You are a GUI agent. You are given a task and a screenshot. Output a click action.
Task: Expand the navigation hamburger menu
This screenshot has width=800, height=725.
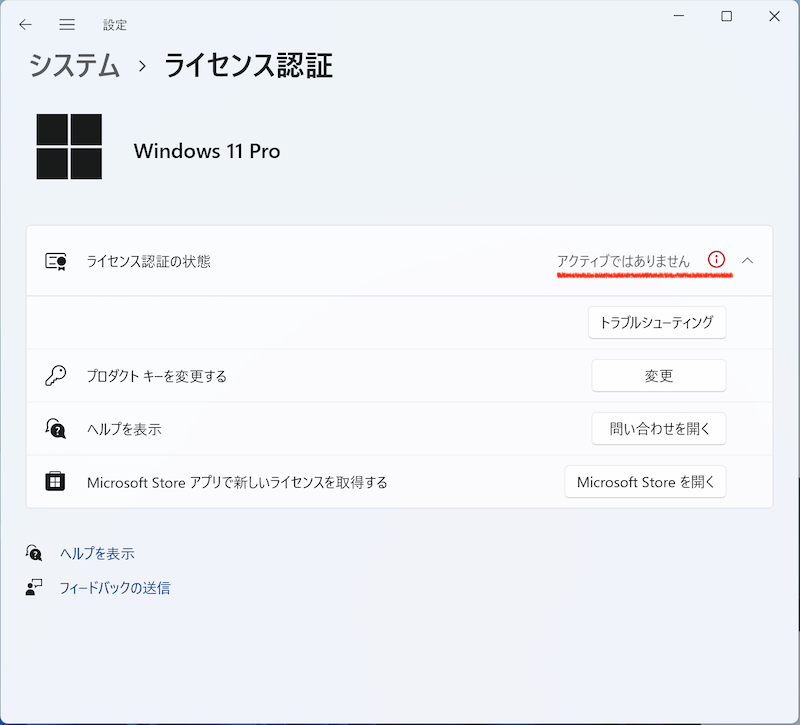(67, 24)
